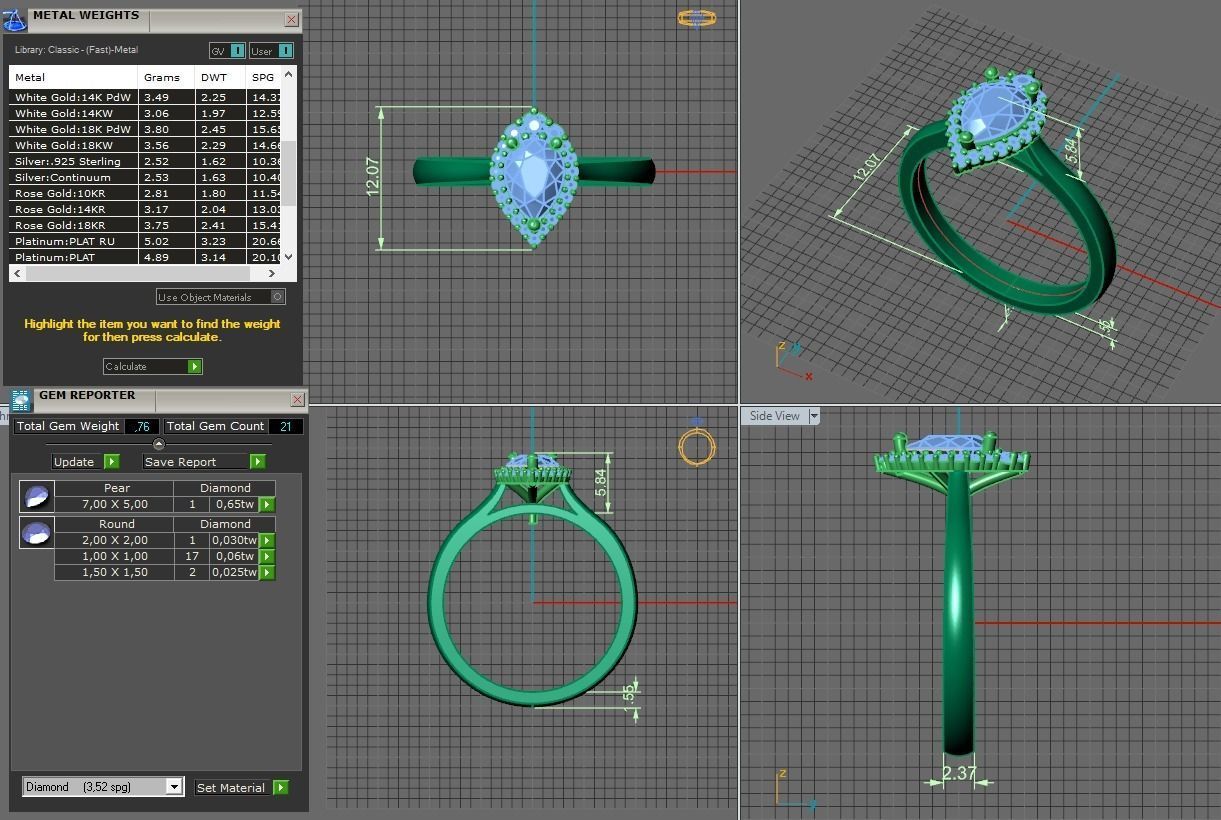Select the Silver:Continuum row
This screenshot has height=820, width=1221.
pos(146,178)
